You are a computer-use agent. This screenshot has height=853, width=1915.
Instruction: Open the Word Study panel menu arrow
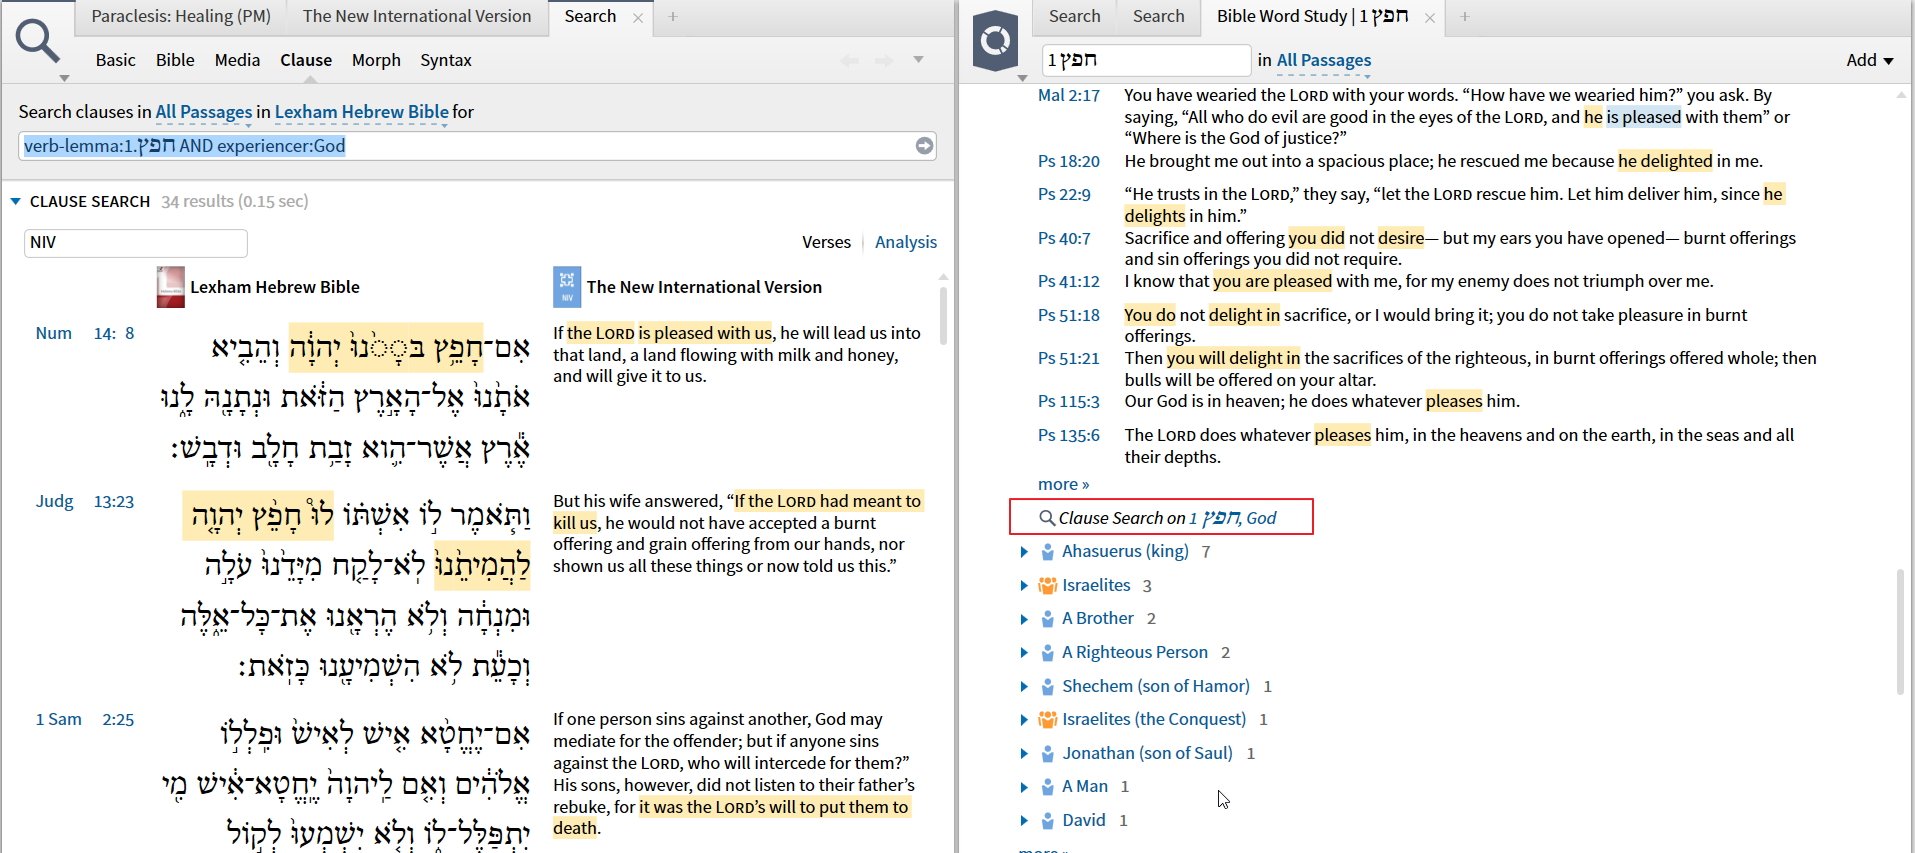pos(1022,78)
